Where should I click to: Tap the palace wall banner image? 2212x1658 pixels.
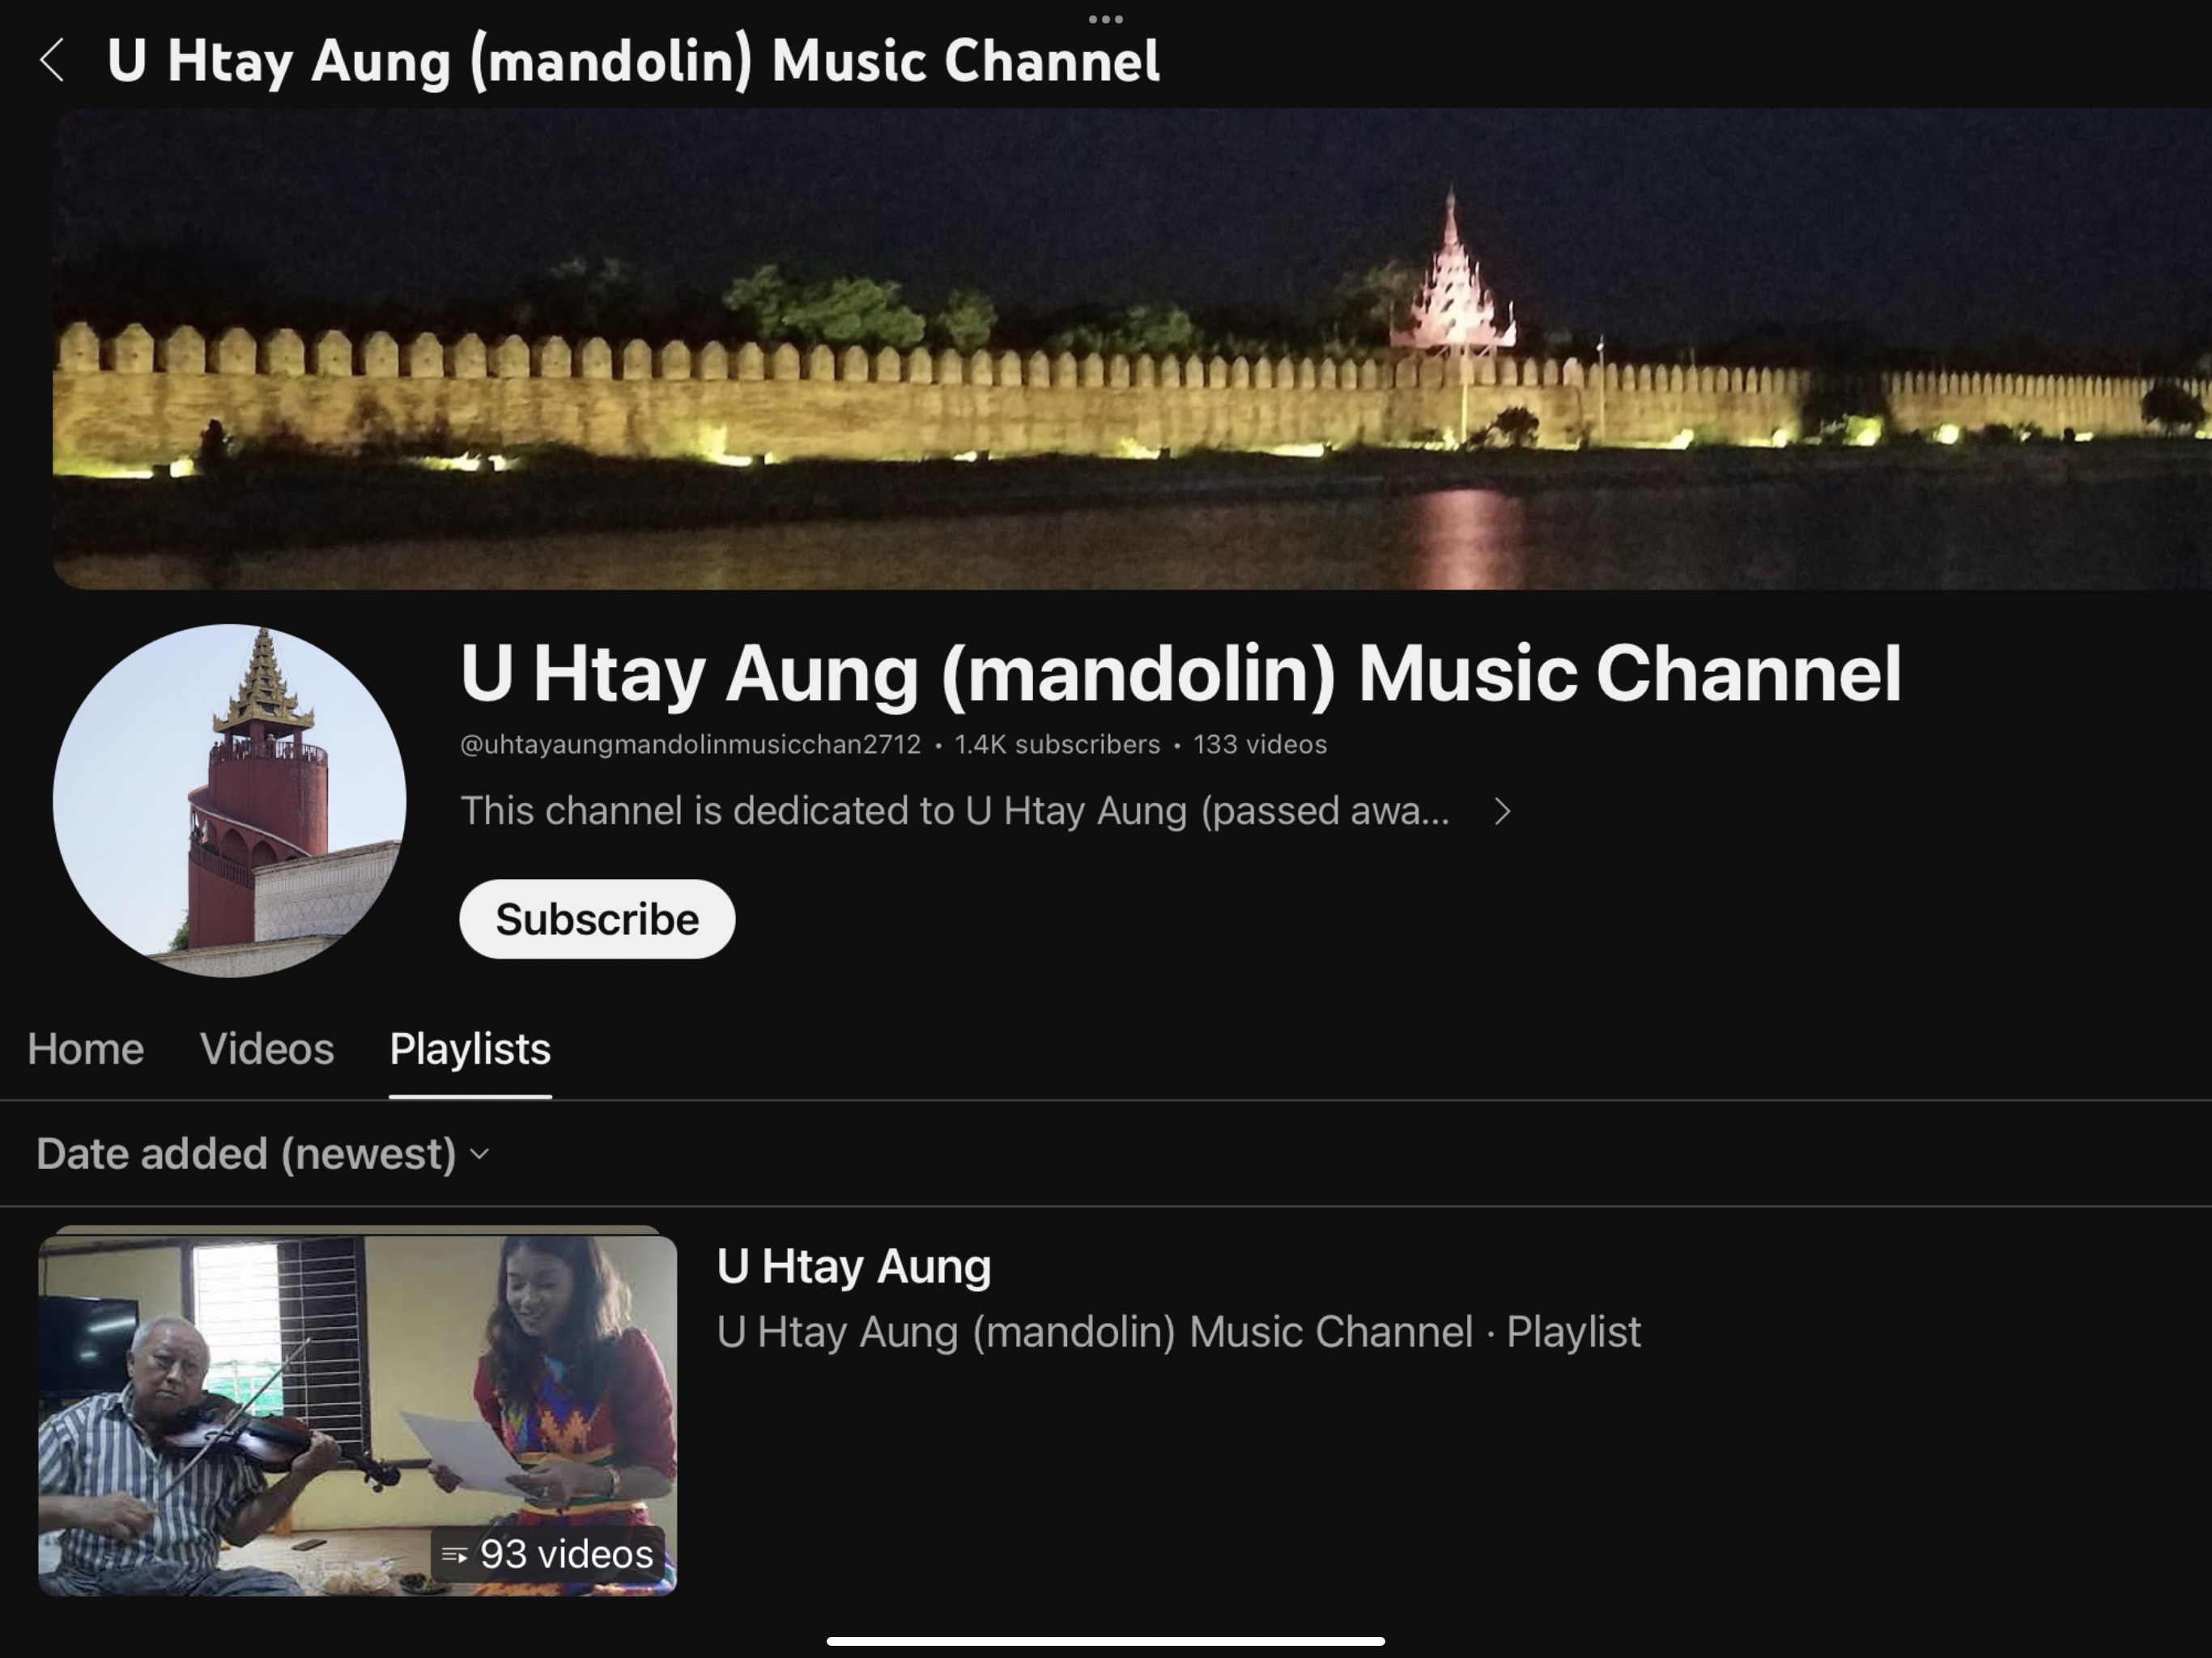click(x=1130, y=348)
